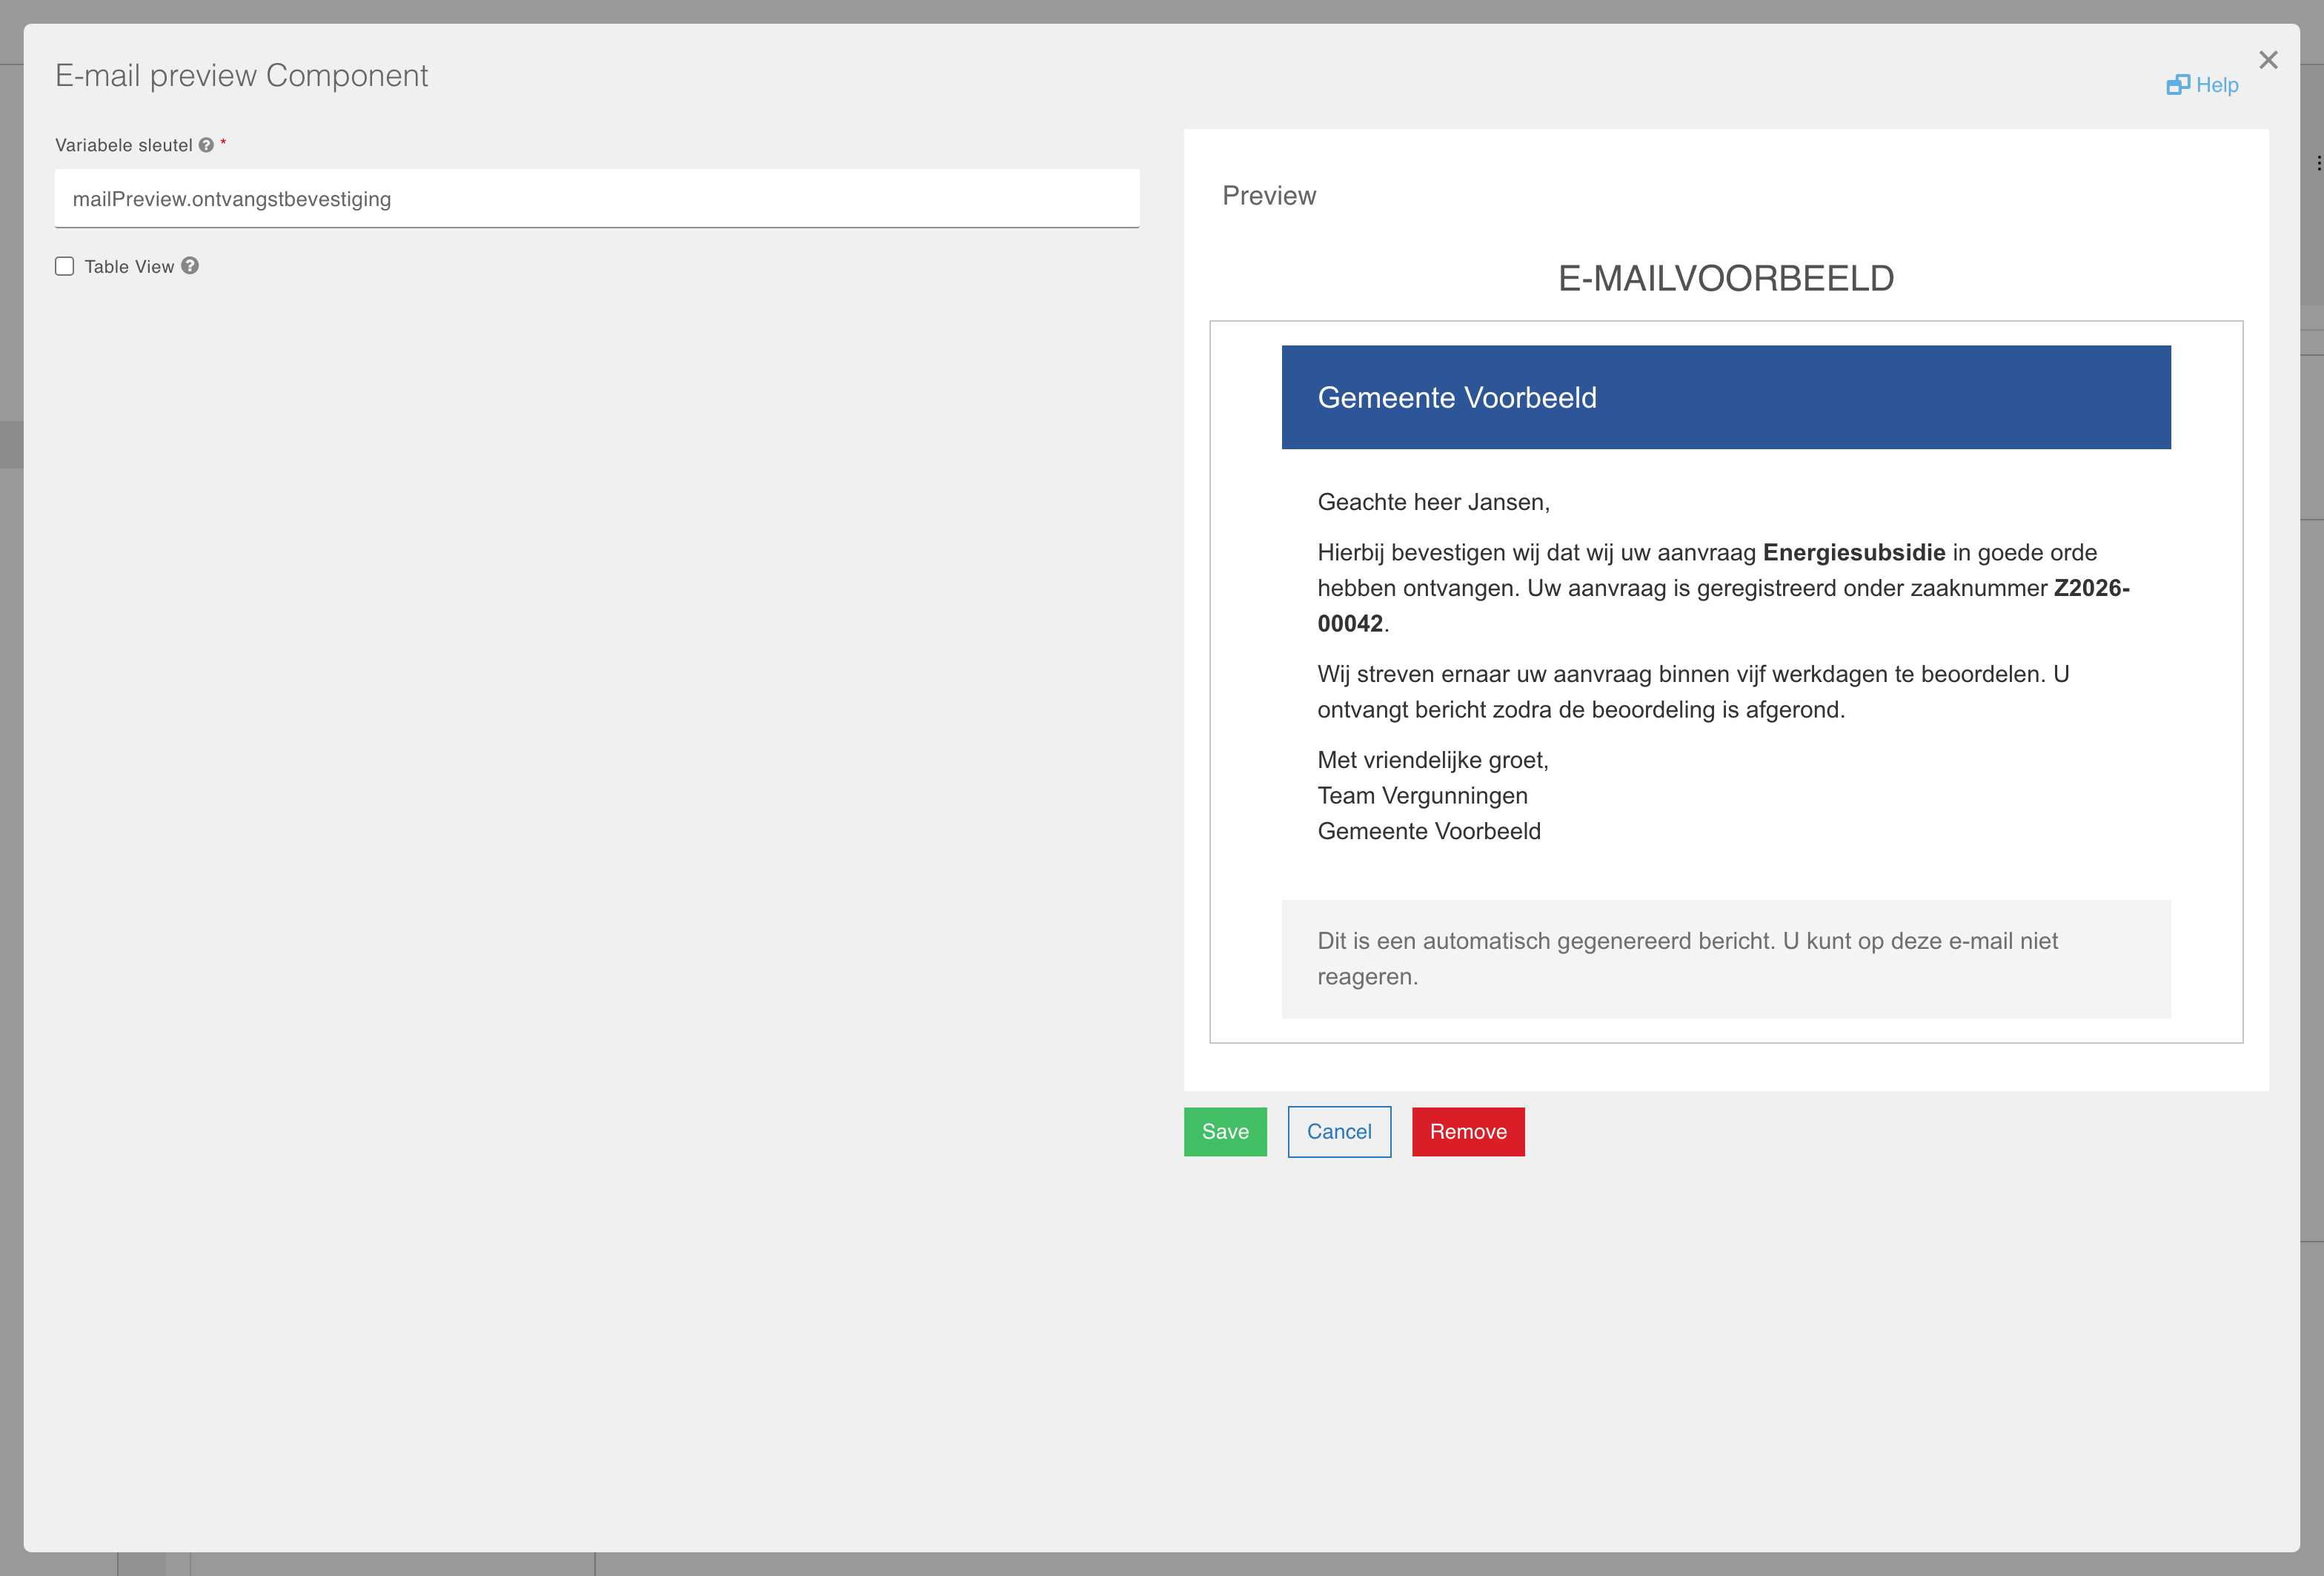This screenshot has height=1576, width=2324.
Task: Click the zaaknummer Z2026-00042 text
Action: pyautogui.click(x=1724, y=606)
